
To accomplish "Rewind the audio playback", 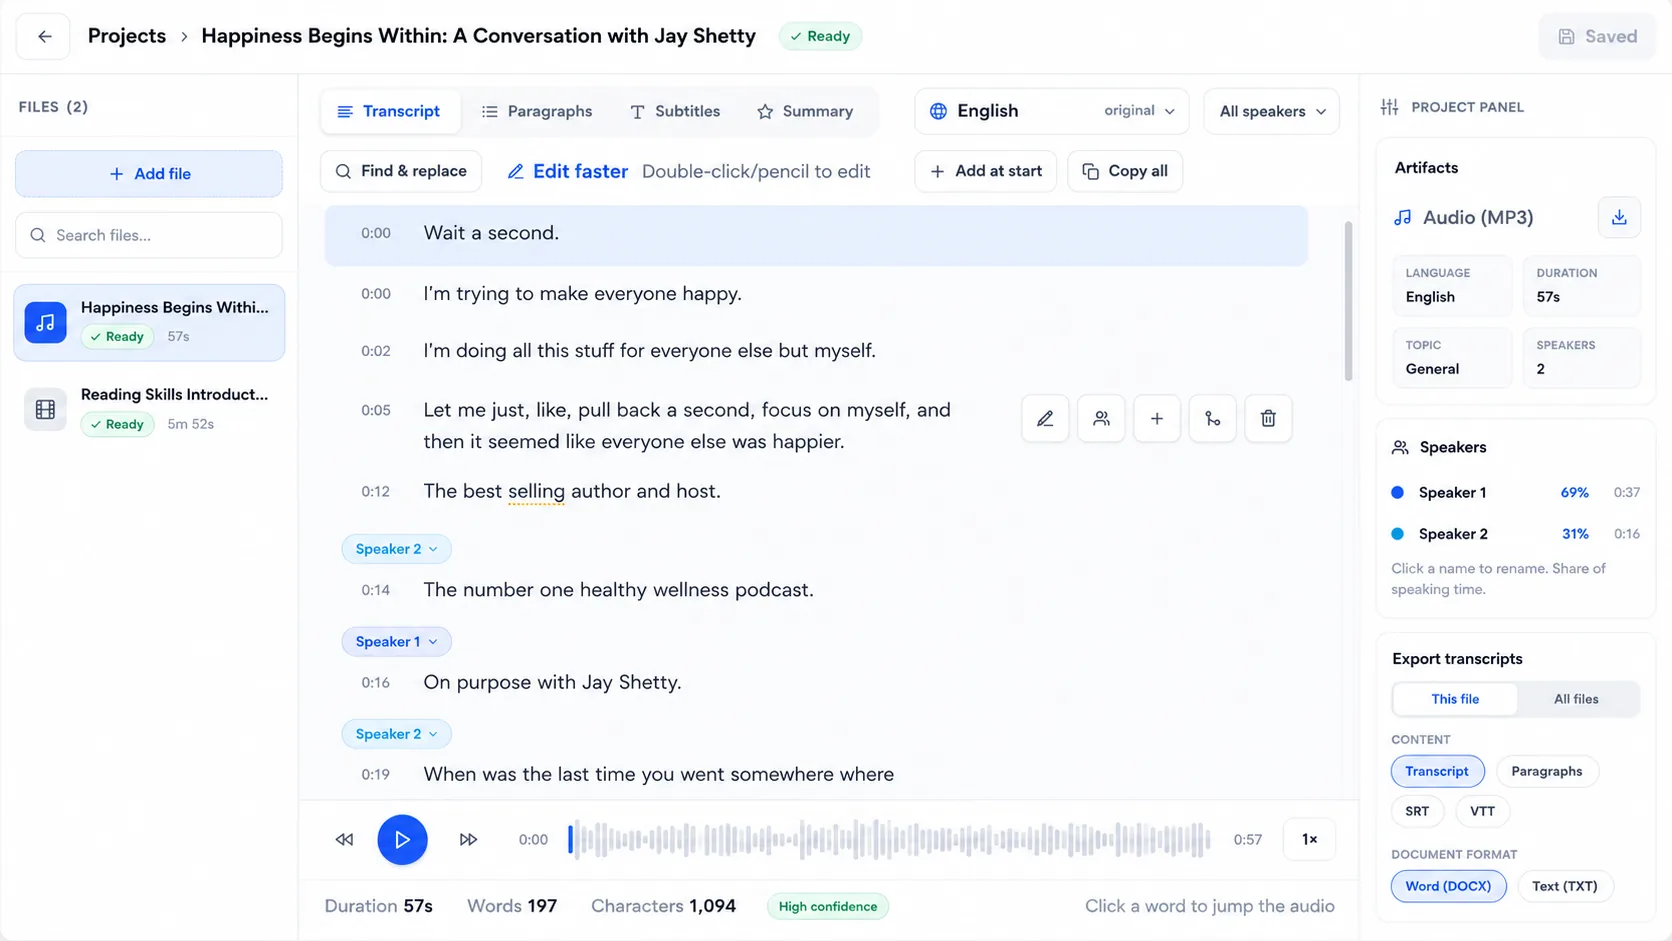I will (344, 839).
